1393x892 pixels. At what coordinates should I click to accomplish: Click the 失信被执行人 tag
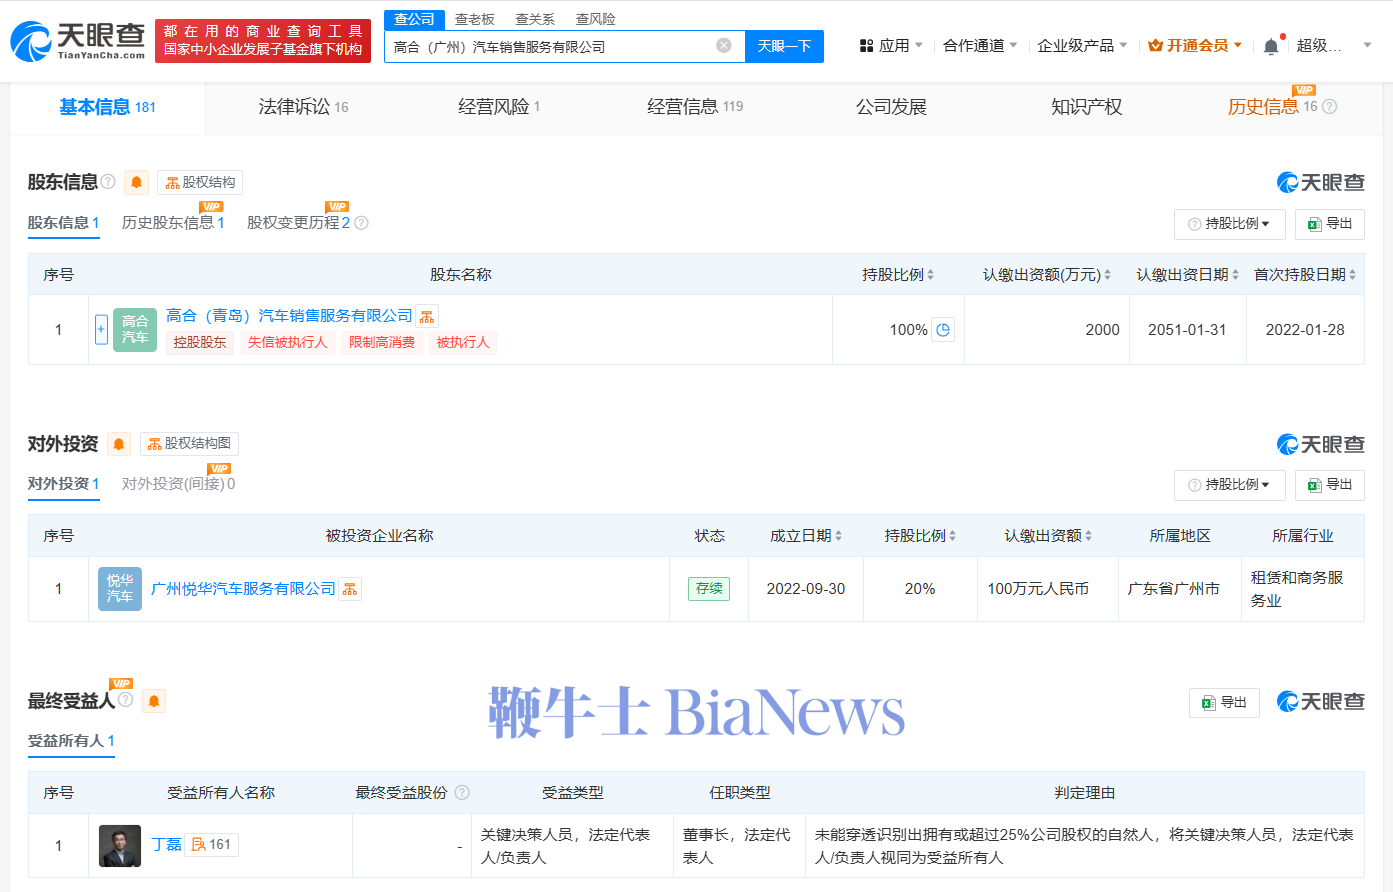(x=288, y=342)
